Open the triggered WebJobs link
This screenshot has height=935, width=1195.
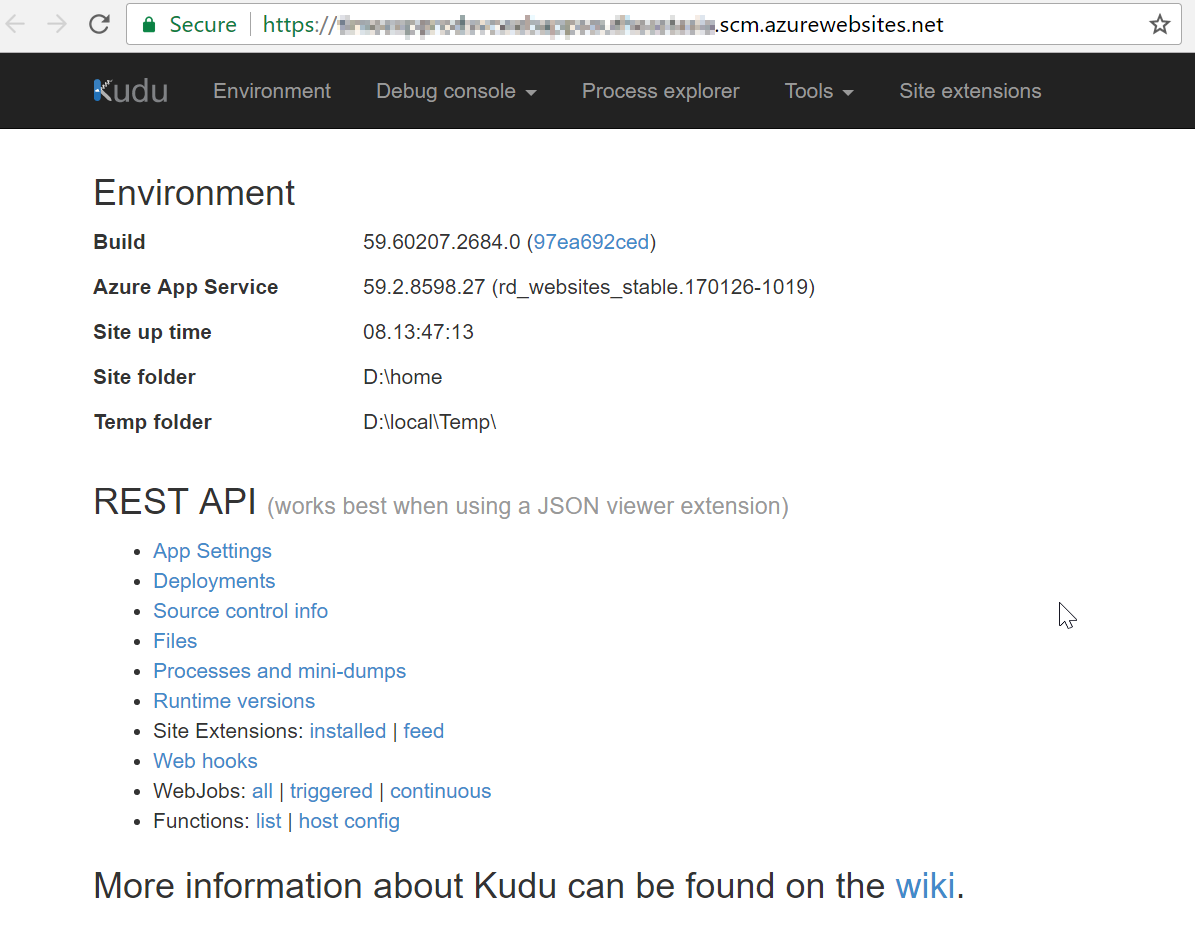332,791
